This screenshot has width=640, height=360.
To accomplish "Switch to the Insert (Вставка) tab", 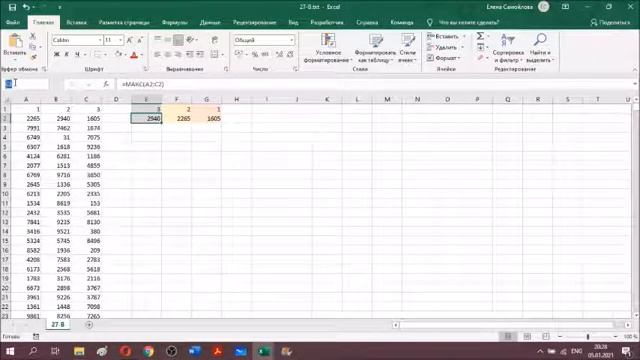I will tap(77, 22).
